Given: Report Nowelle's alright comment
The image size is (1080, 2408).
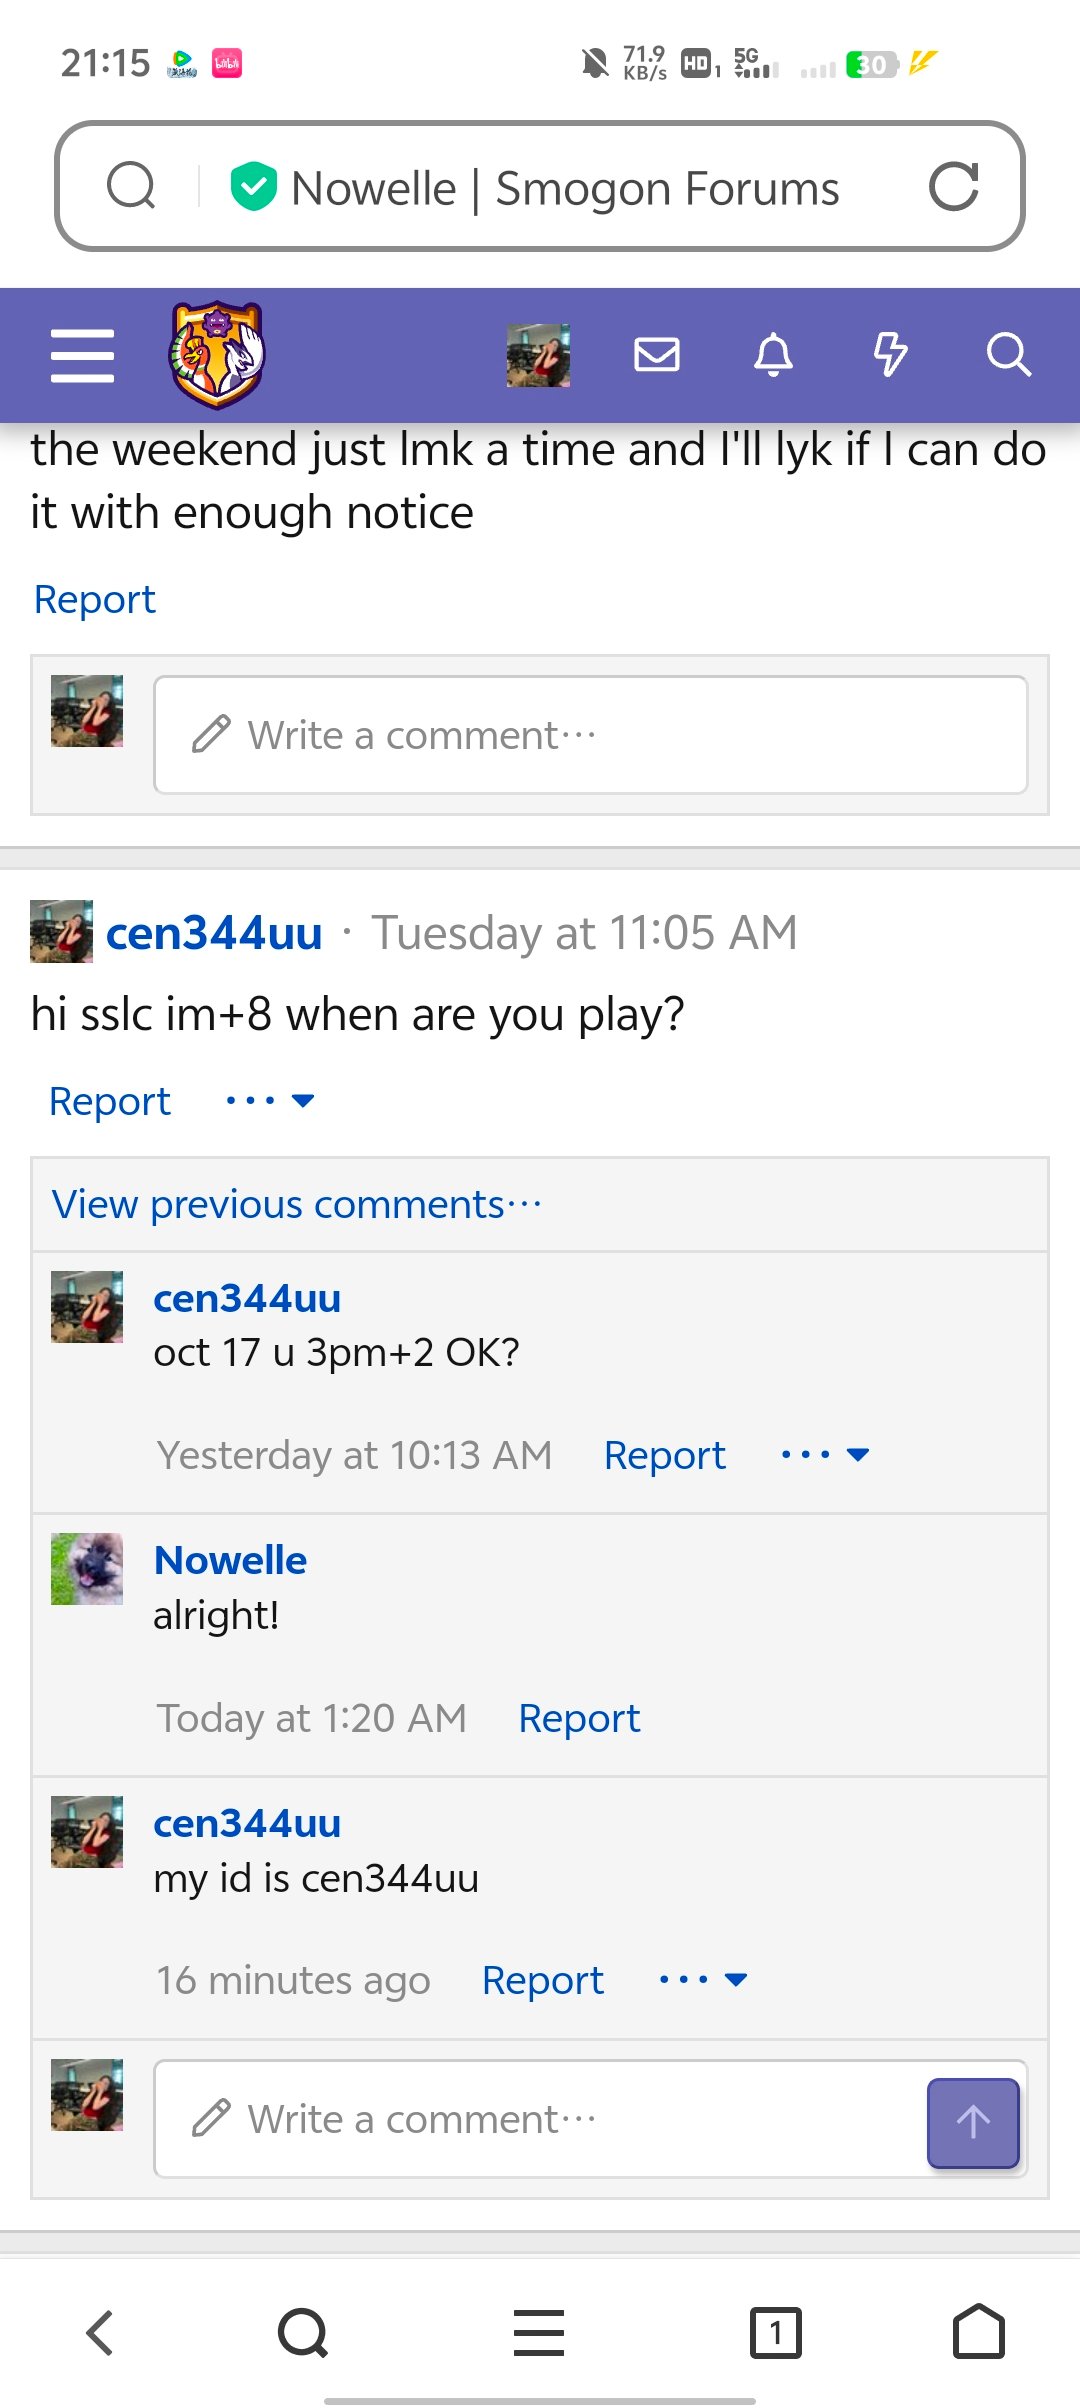Looking at the screenshot, I should pyautogui.click(x=579, y=1719).
